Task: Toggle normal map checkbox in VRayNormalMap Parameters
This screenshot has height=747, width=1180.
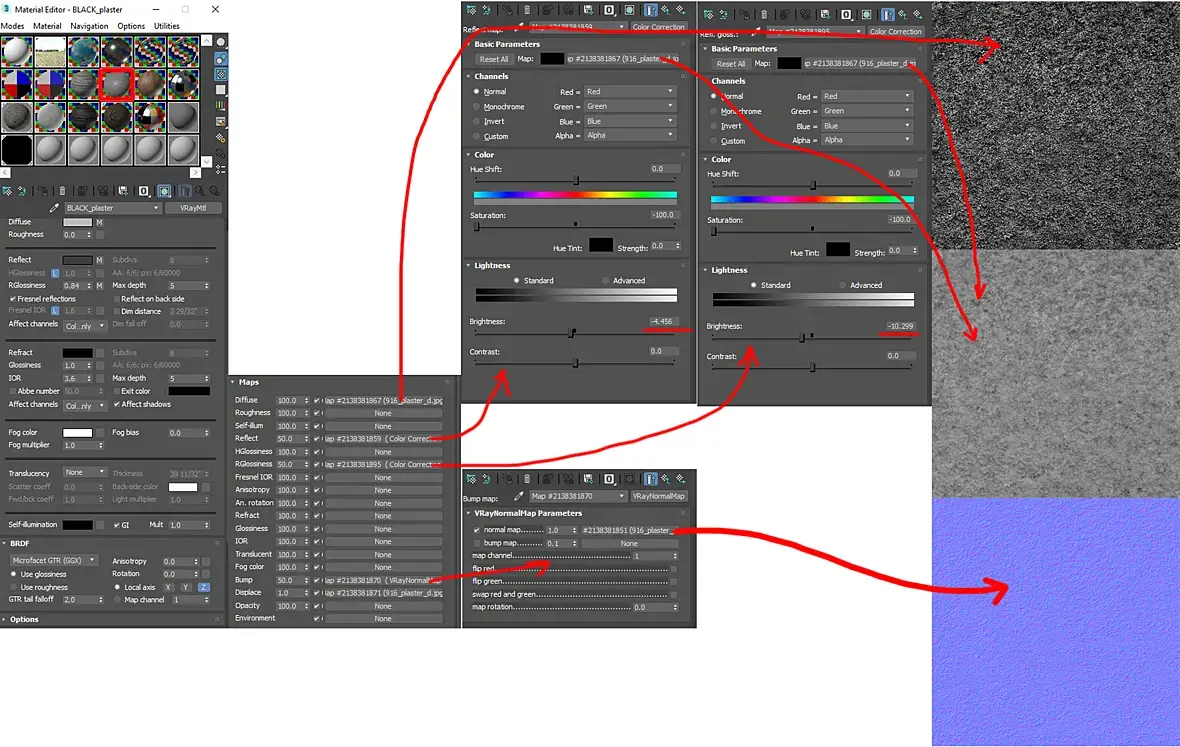Action: pyautogui.click(x=476, y=530)
